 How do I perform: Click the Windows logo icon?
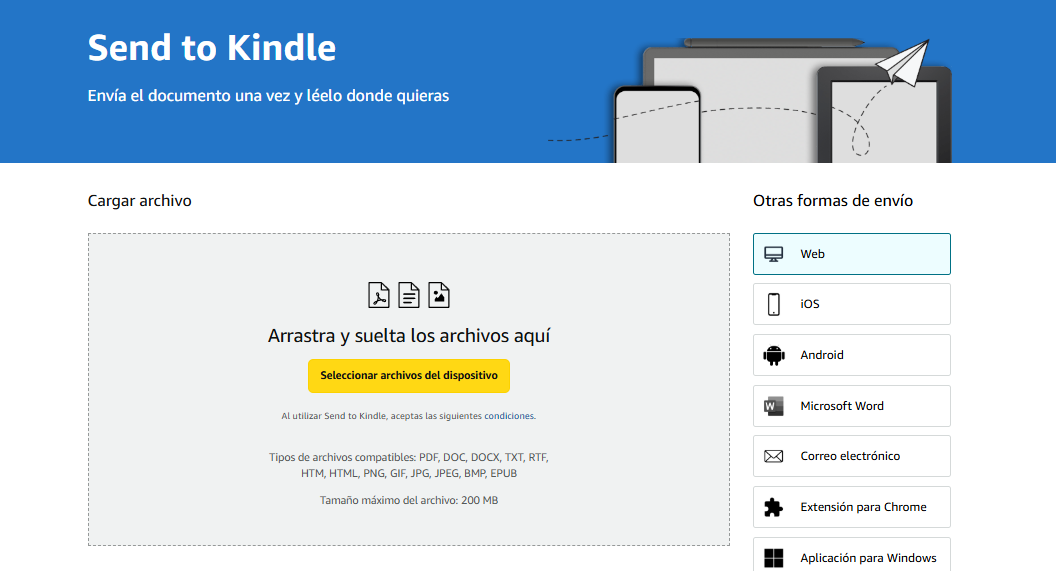[x=774, y=557]
